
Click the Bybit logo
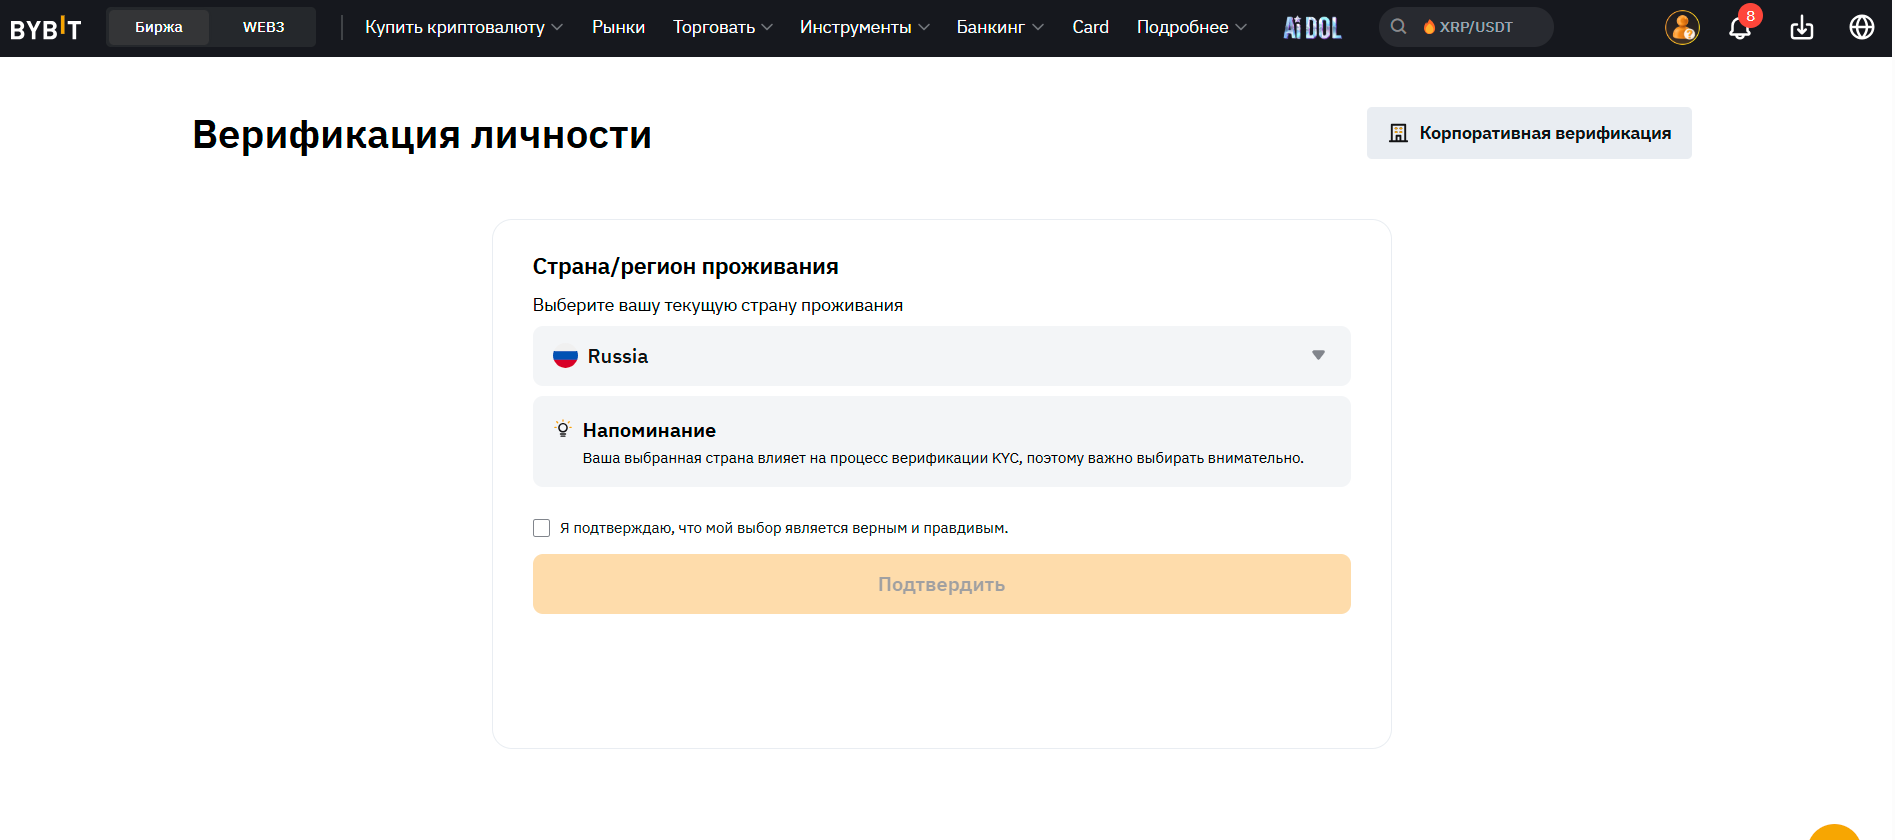click(46, 28)
